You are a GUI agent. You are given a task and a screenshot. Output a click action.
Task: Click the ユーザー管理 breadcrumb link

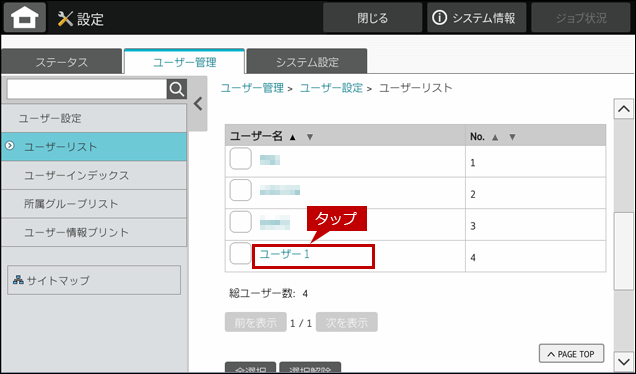pos(252,88)
